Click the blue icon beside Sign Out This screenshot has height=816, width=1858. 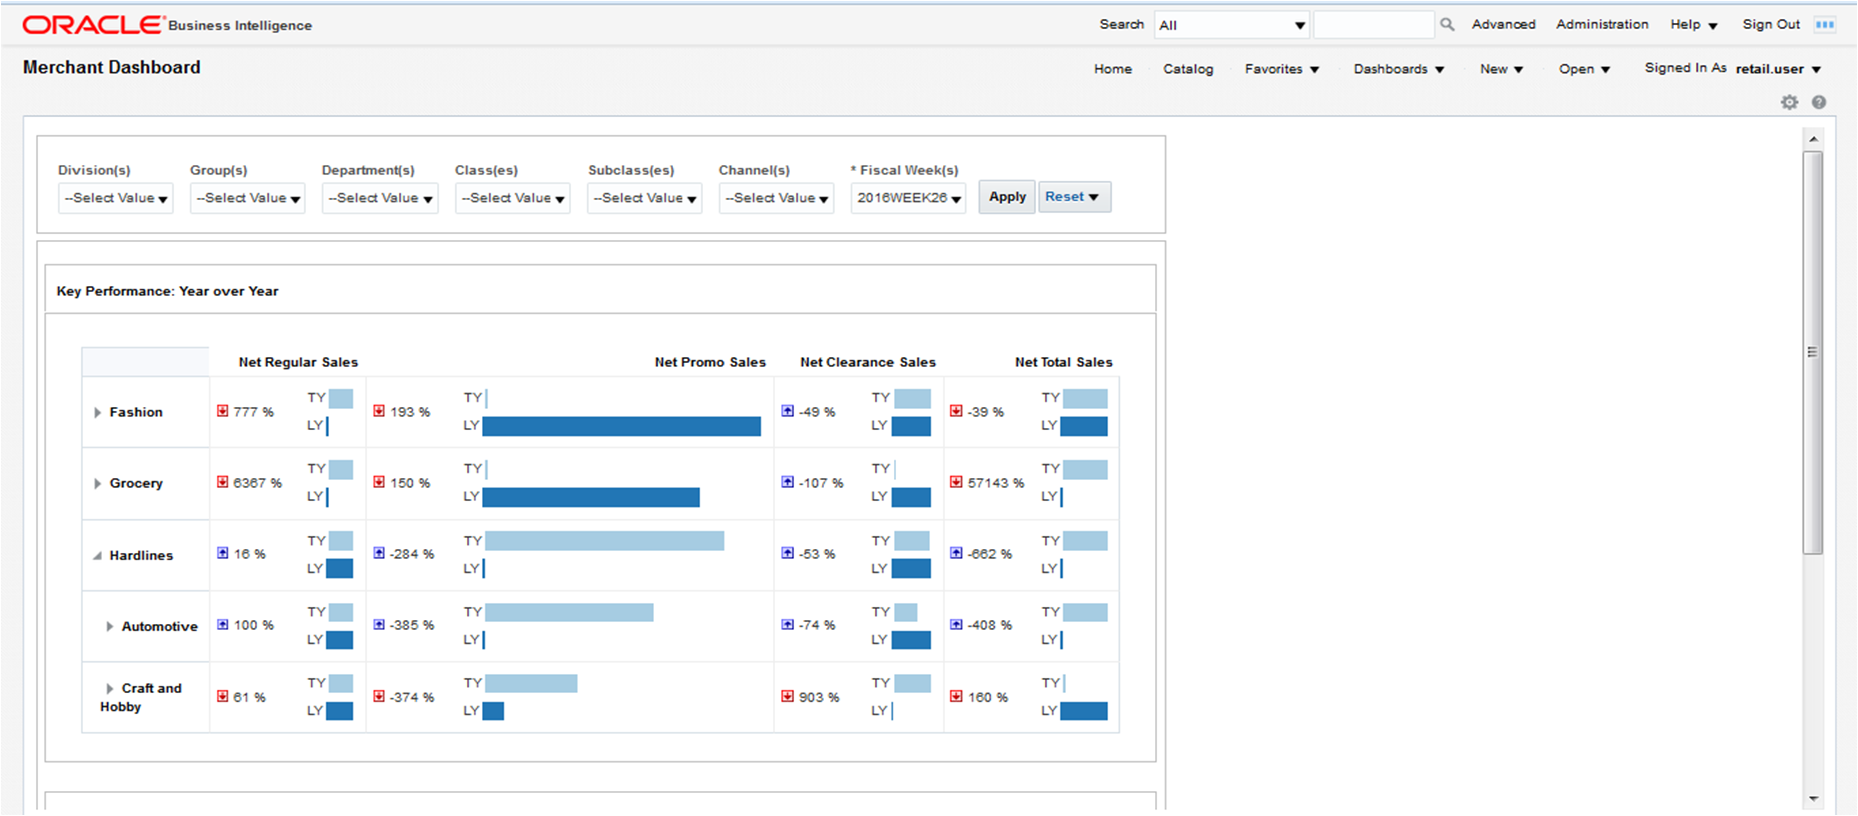coord(1825,25)
